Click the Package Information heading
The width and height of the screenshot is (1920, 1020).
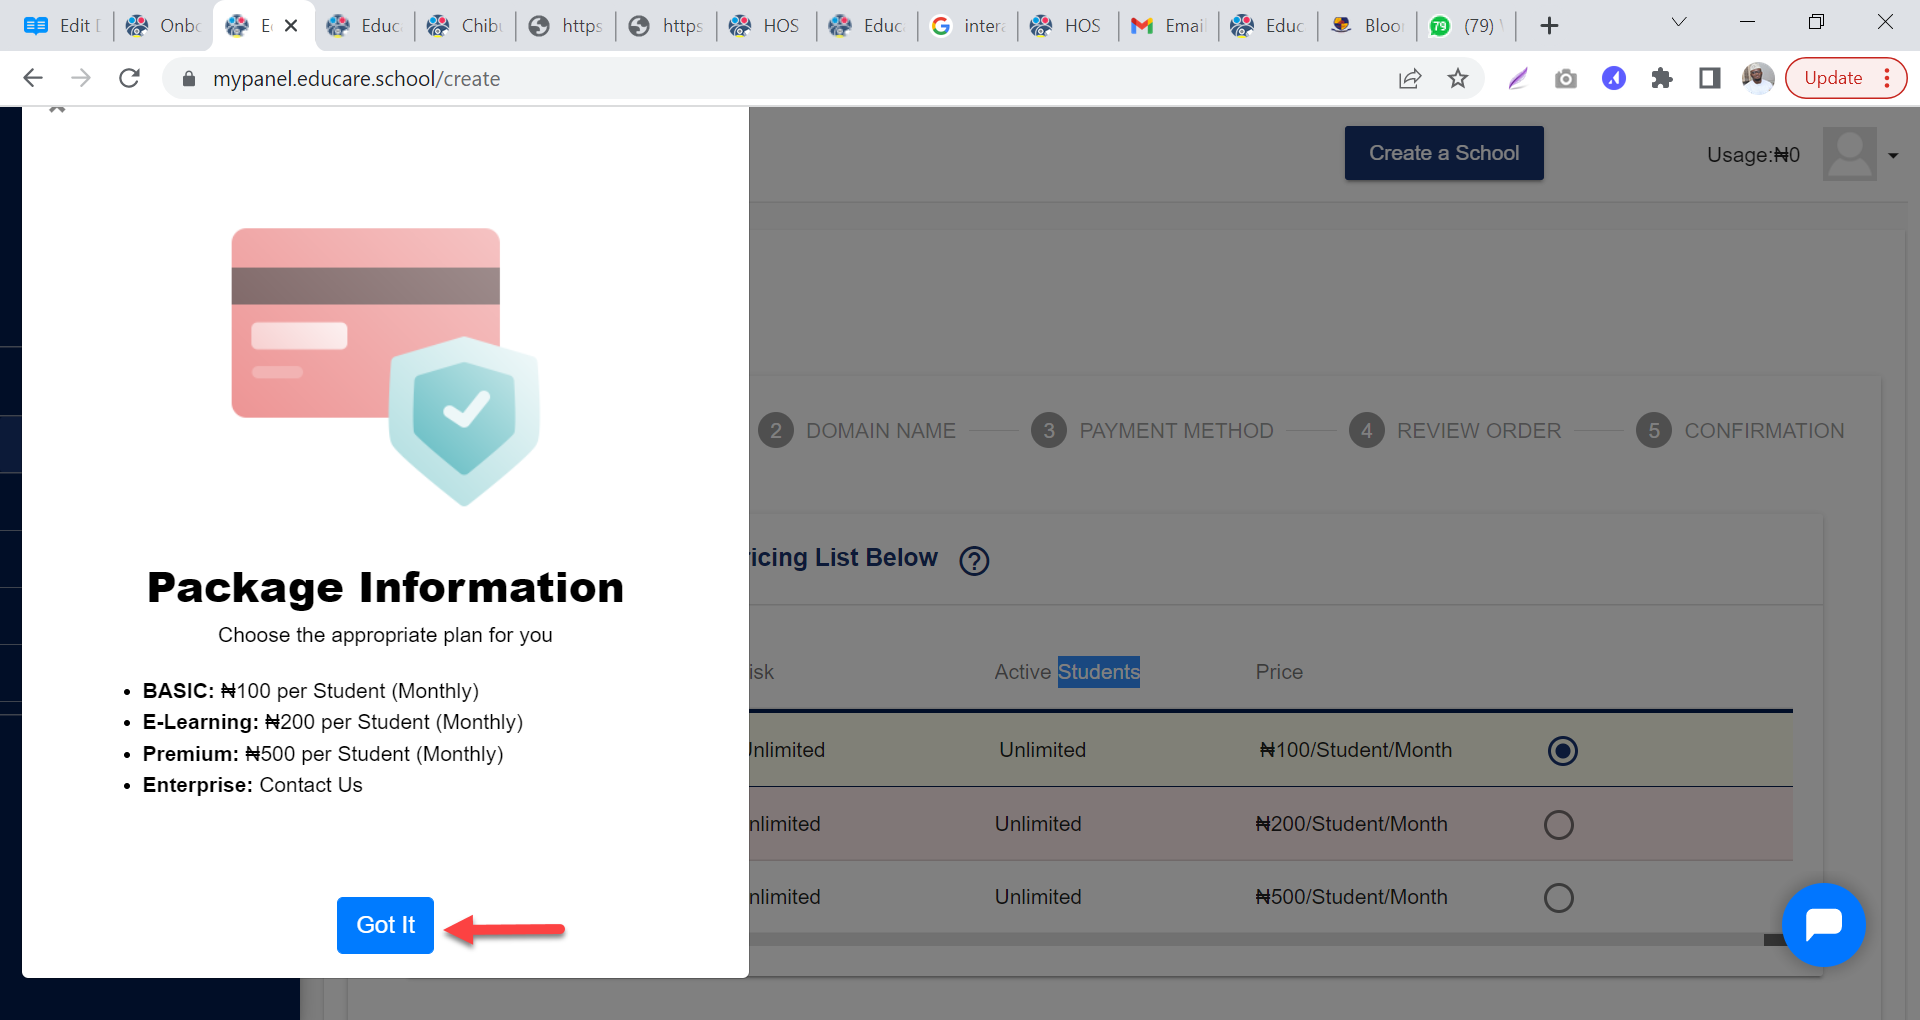(385, 588)
